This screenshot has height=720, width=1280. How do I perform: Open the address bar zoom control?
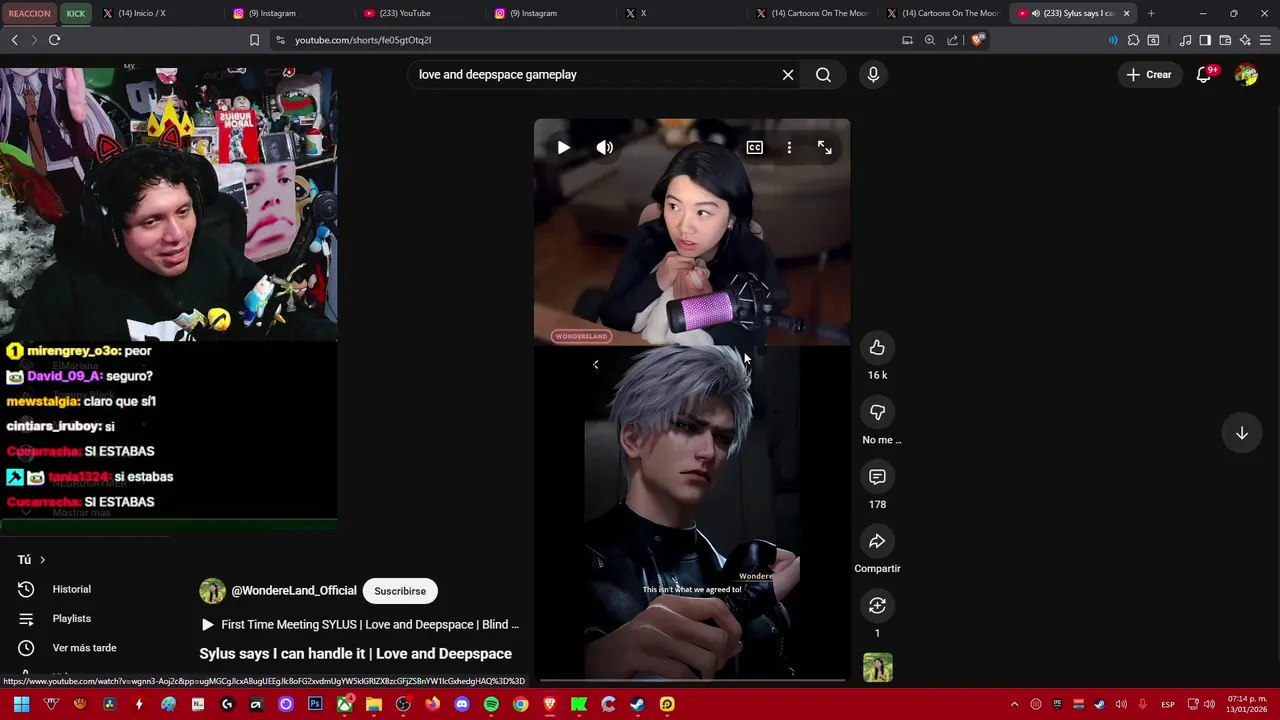pos(929,40)
